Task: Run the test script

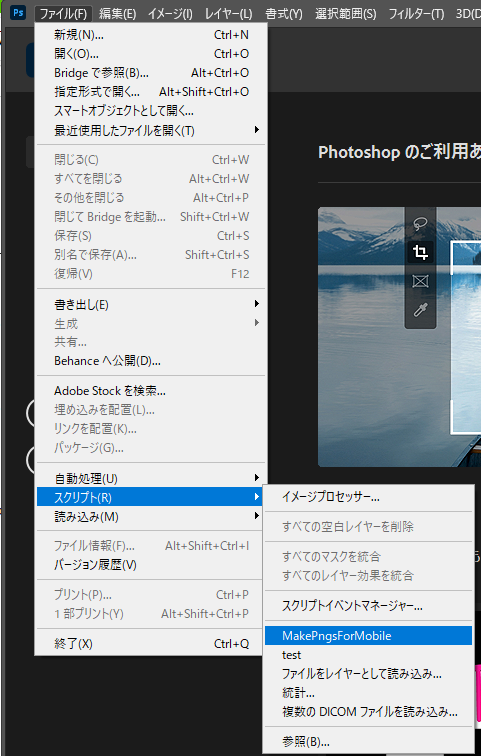Action: tap(369, 655)
